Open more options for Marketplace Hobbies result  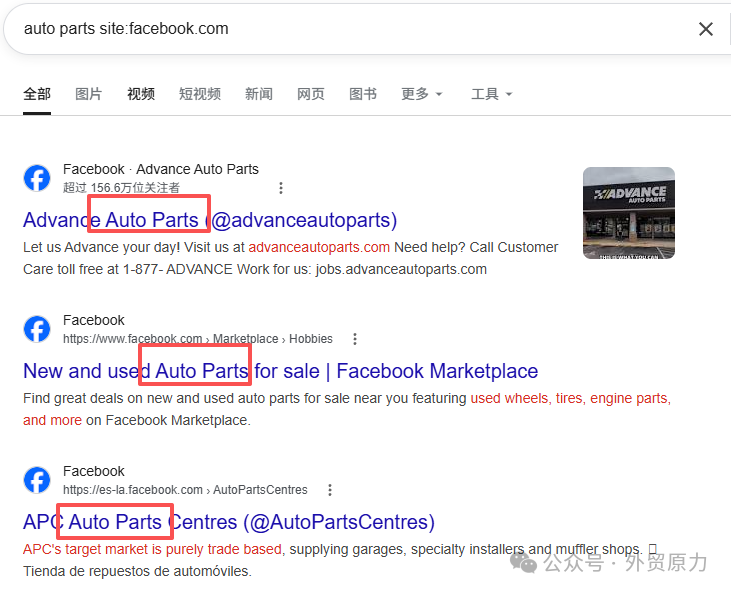click(x=355, y=339)
